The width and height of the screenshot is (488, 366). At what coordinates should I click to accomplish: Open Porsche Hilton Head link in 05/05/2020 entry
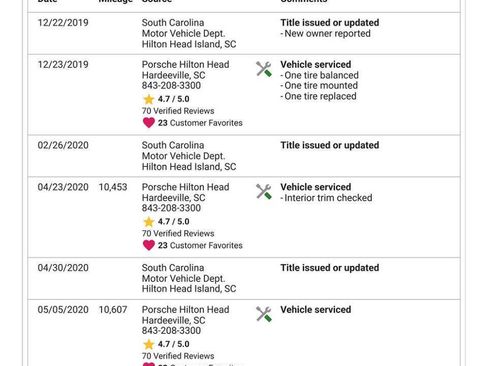185,309
